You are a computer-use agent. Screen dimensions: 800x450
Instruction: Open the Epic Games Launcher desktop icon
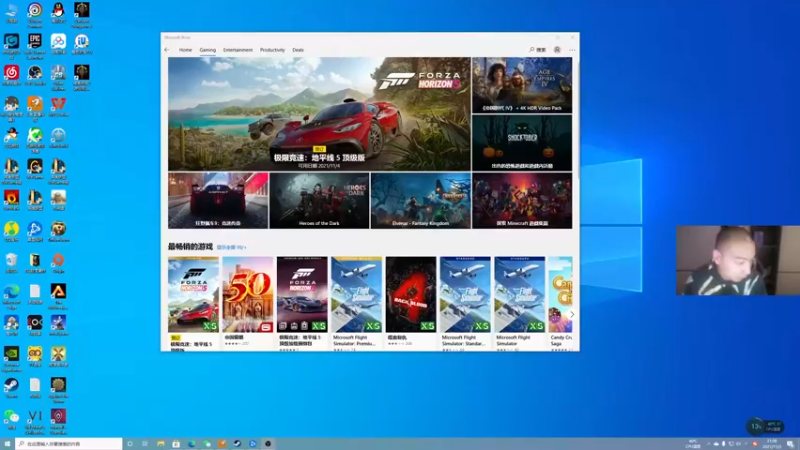[x=35, y=45]
